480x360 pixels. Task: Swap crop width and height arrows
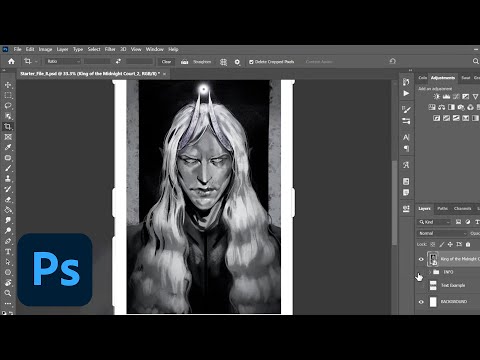click(x=118, y=61)
